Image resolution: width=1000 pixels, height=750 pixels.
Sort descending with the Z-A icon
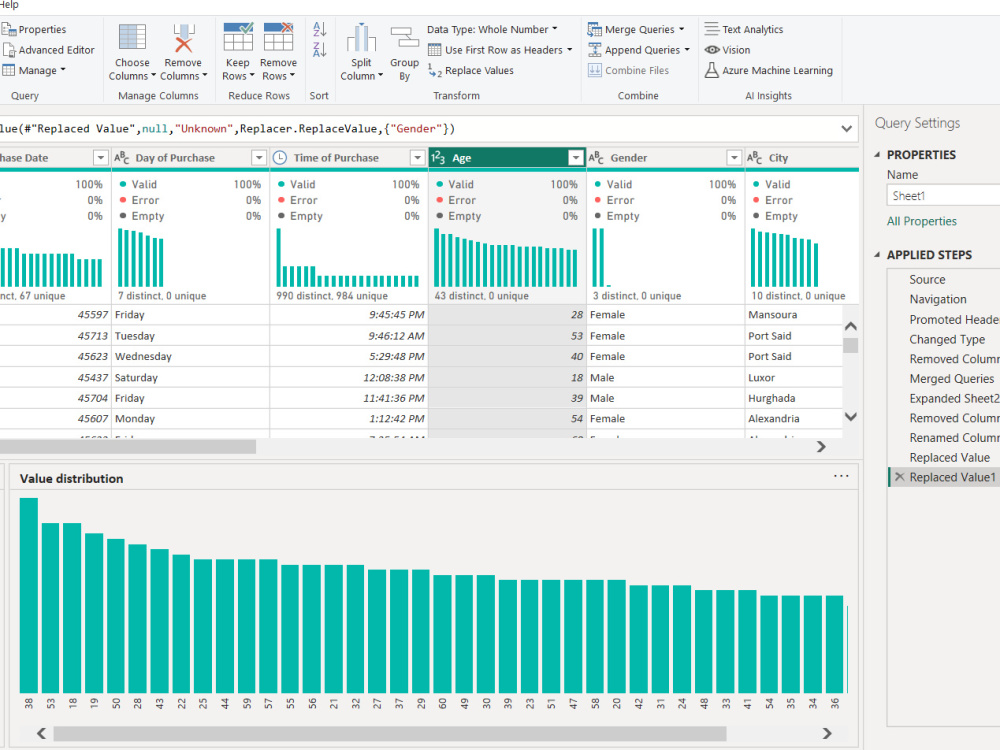[320, 49]
